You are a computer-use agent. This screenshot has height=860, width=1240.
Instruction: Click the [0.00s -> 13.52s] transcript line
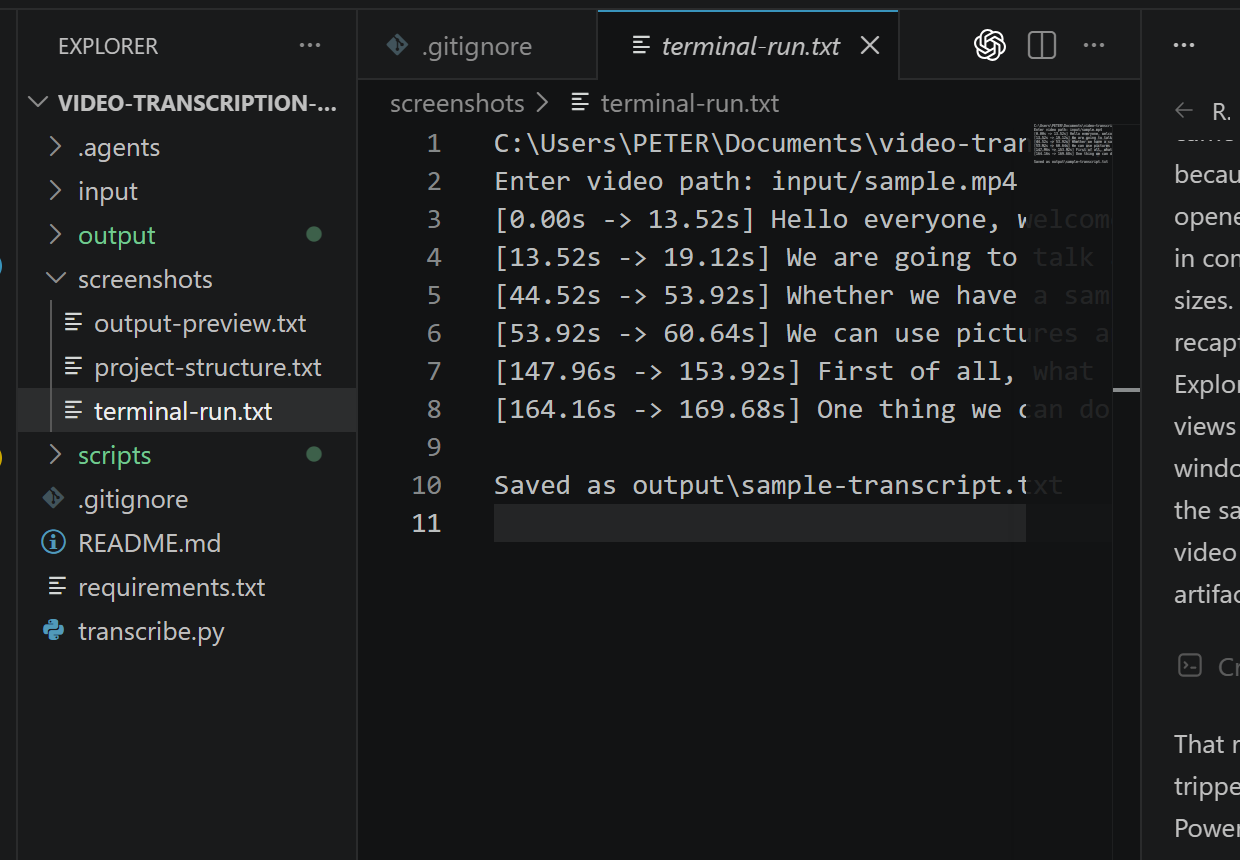click(802, 219)
